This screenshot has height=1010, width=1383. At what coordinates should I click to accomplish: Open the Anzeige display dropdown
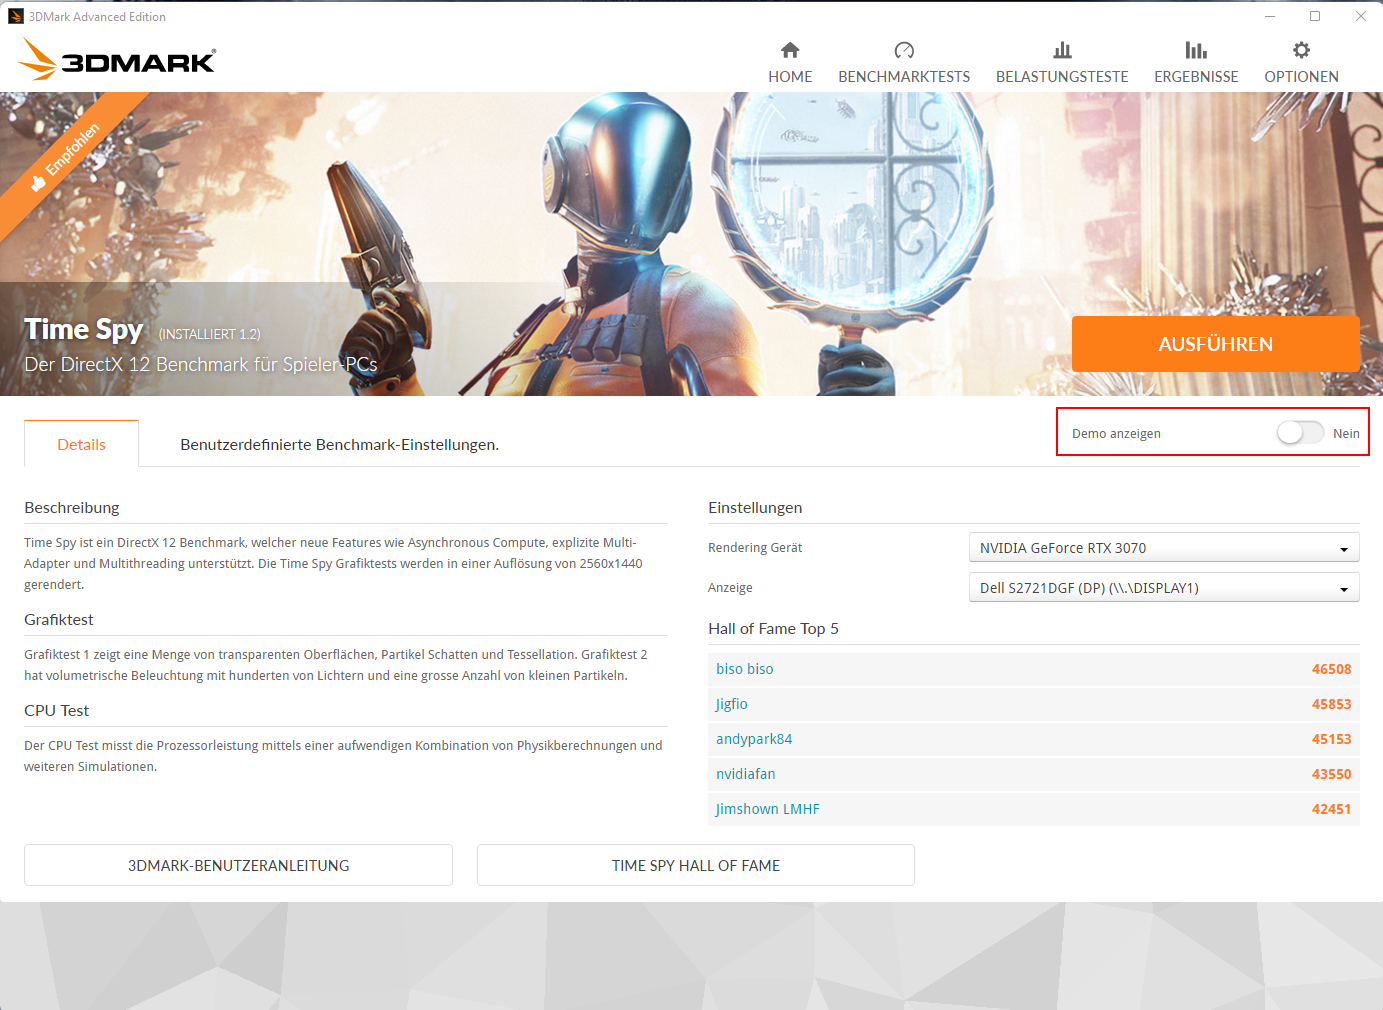point(1164,588)
